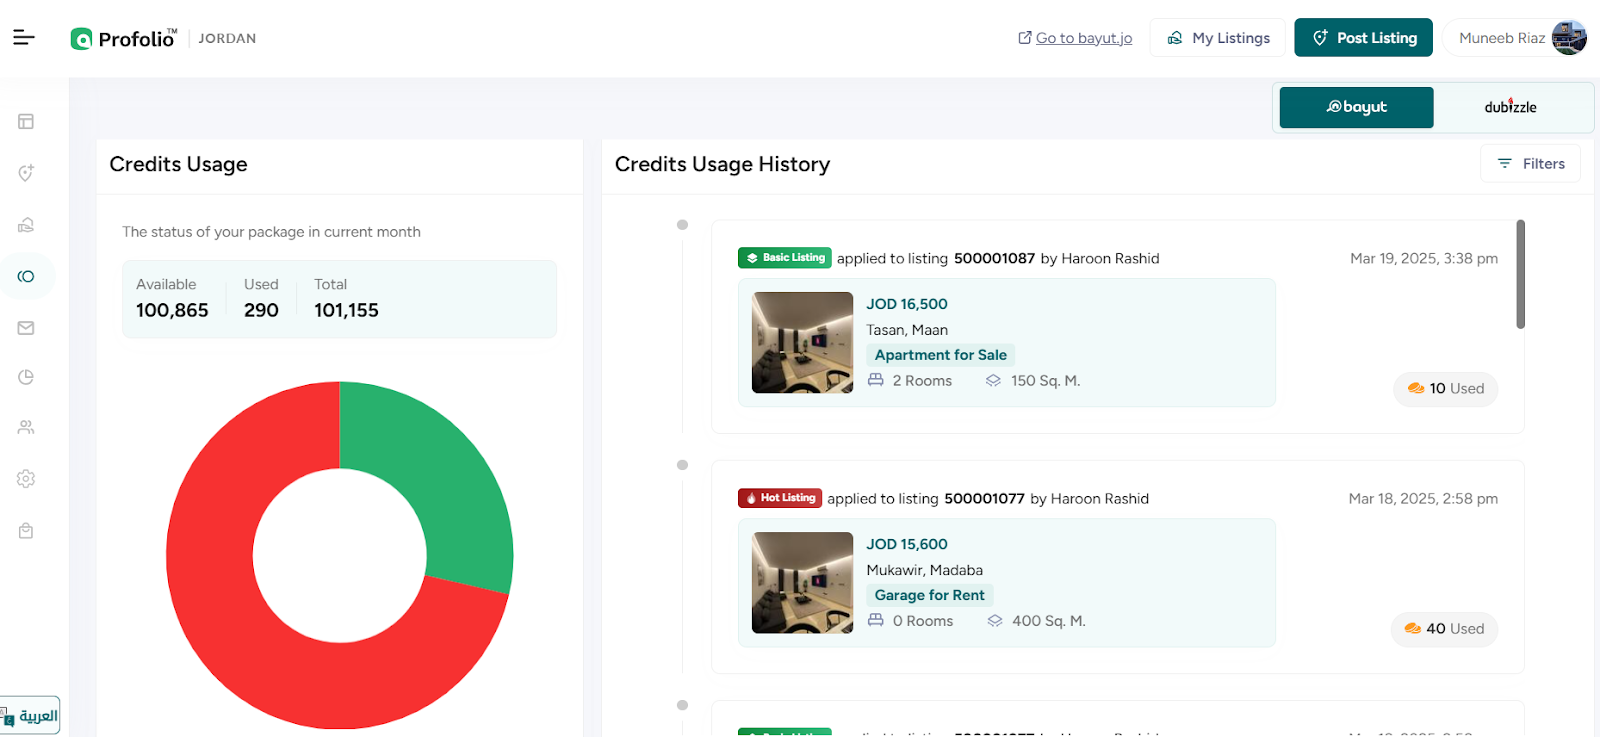Click the JOD 16,500 price
The image size is (1600, 737).
pyautogui.click(x=907, y=304)
